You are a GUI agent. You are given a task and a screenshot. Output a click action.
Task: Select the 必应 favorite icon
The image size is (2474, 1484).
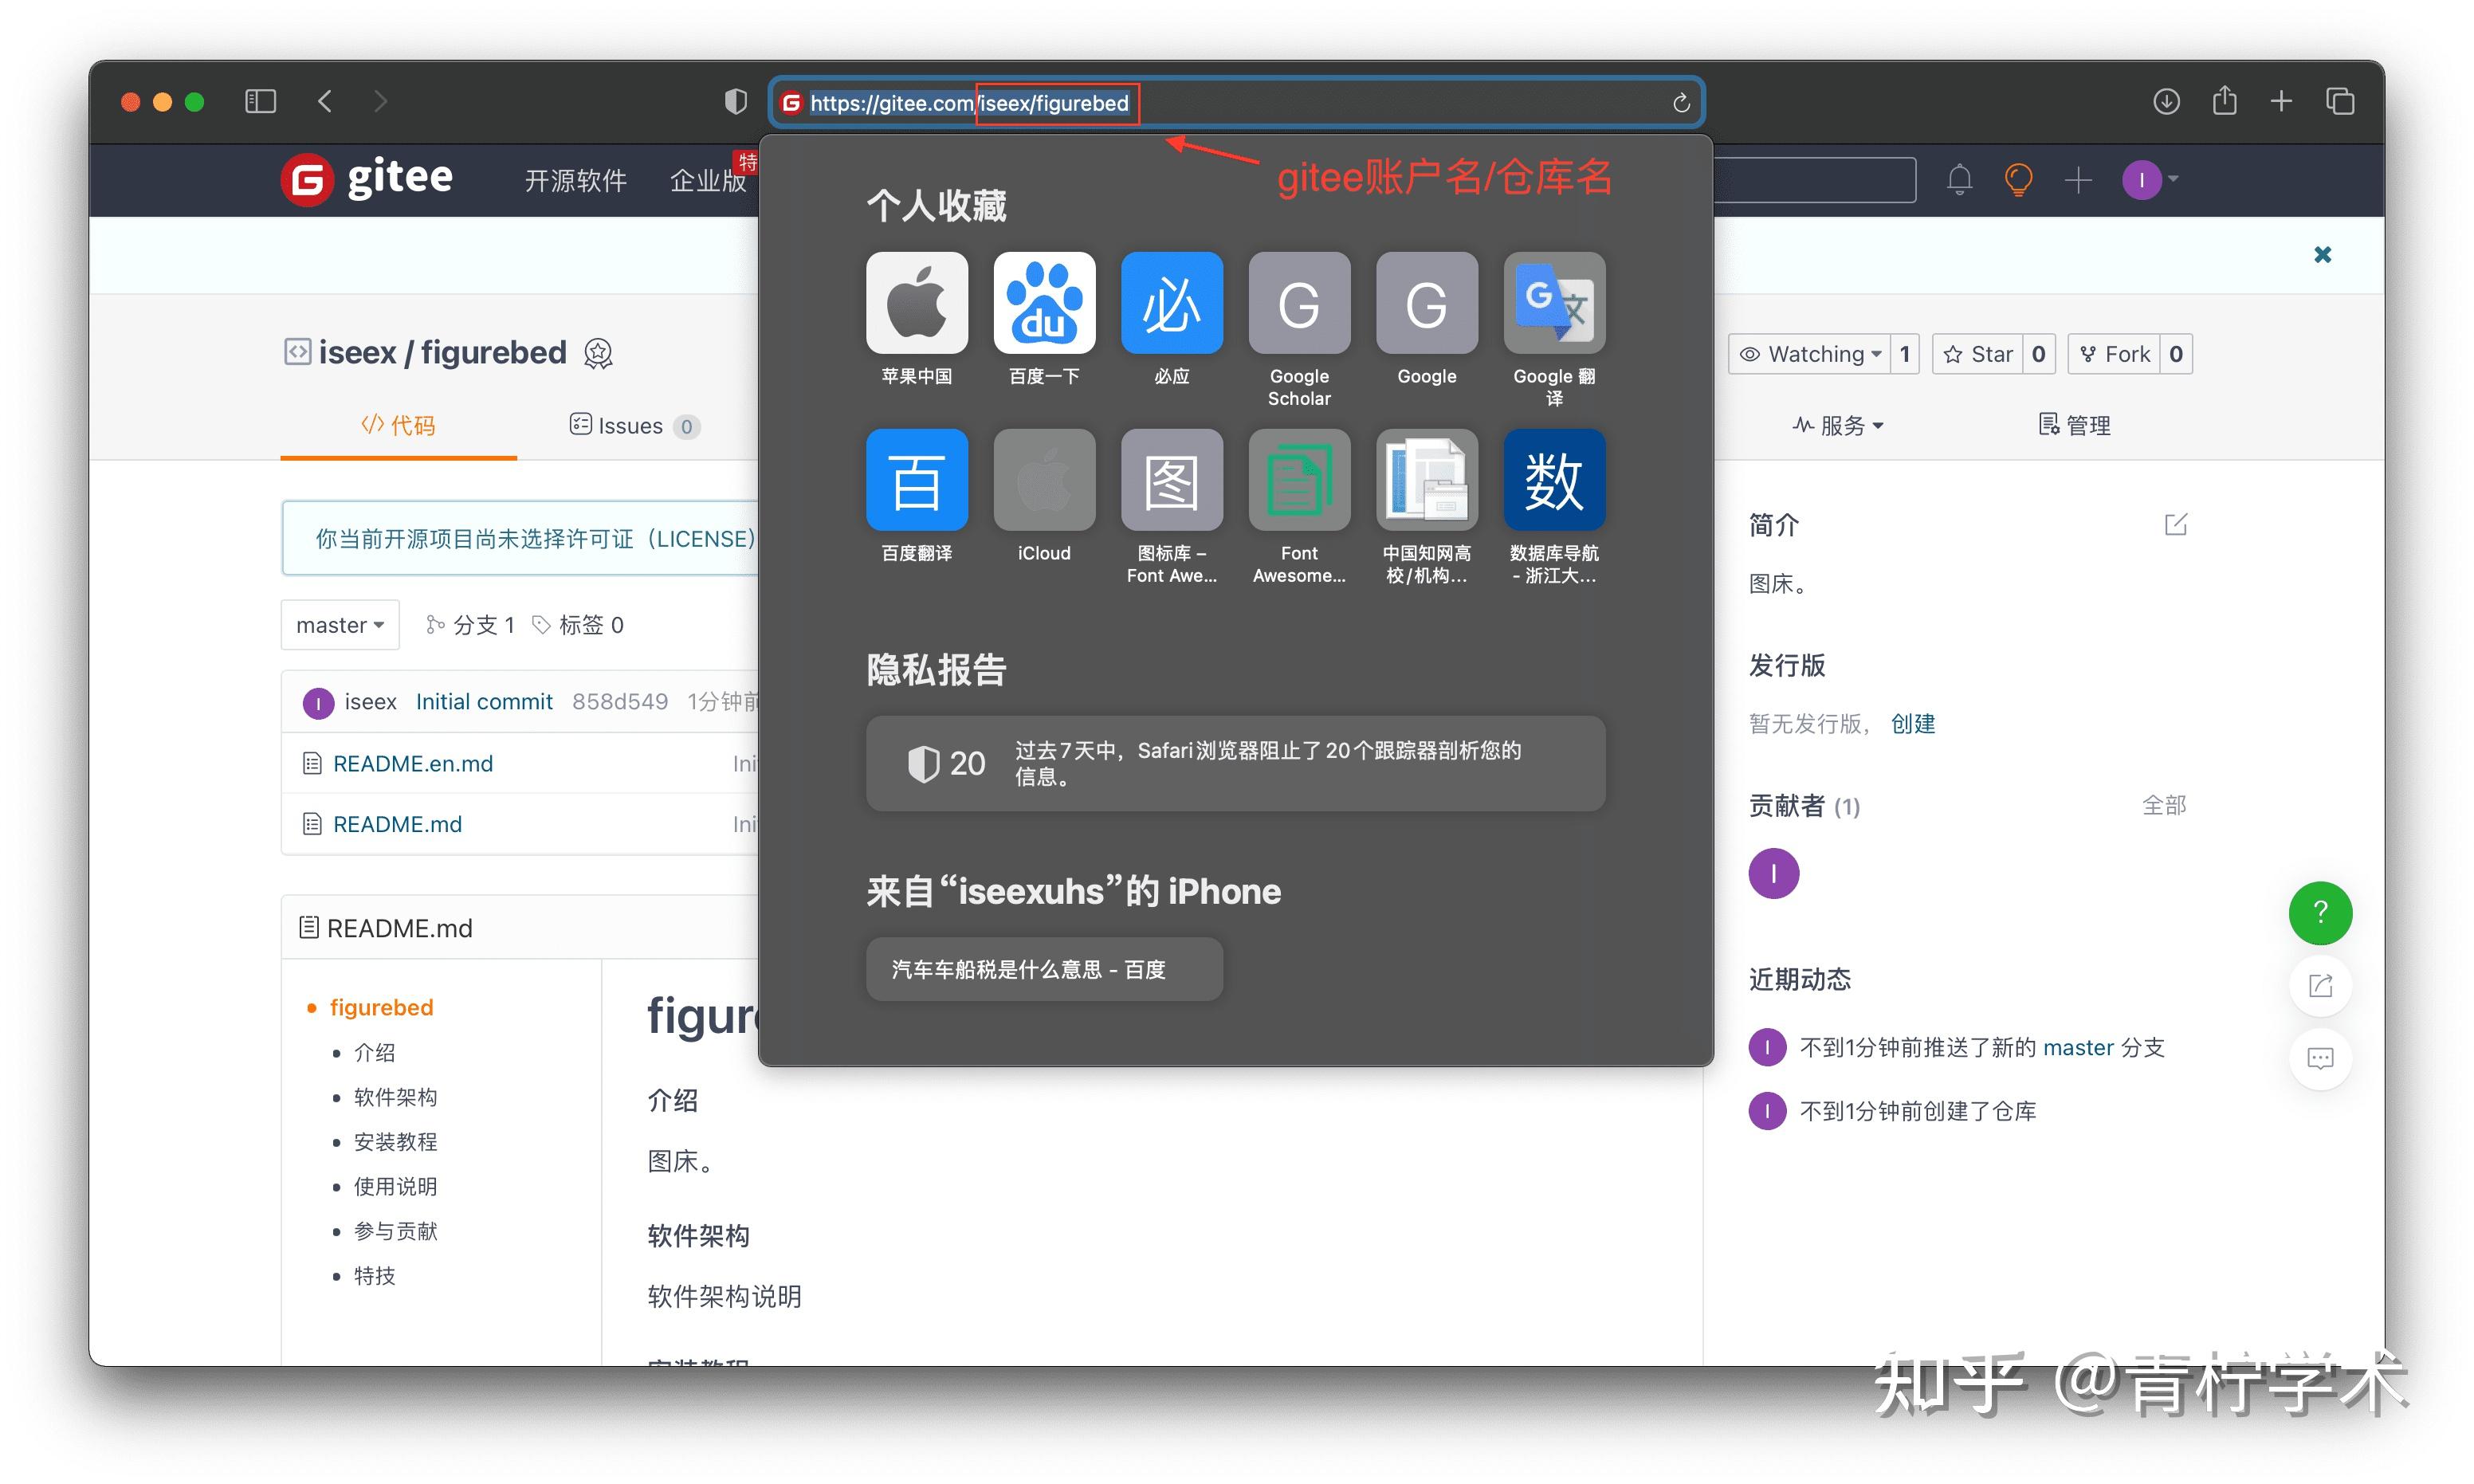point(1171,303)
